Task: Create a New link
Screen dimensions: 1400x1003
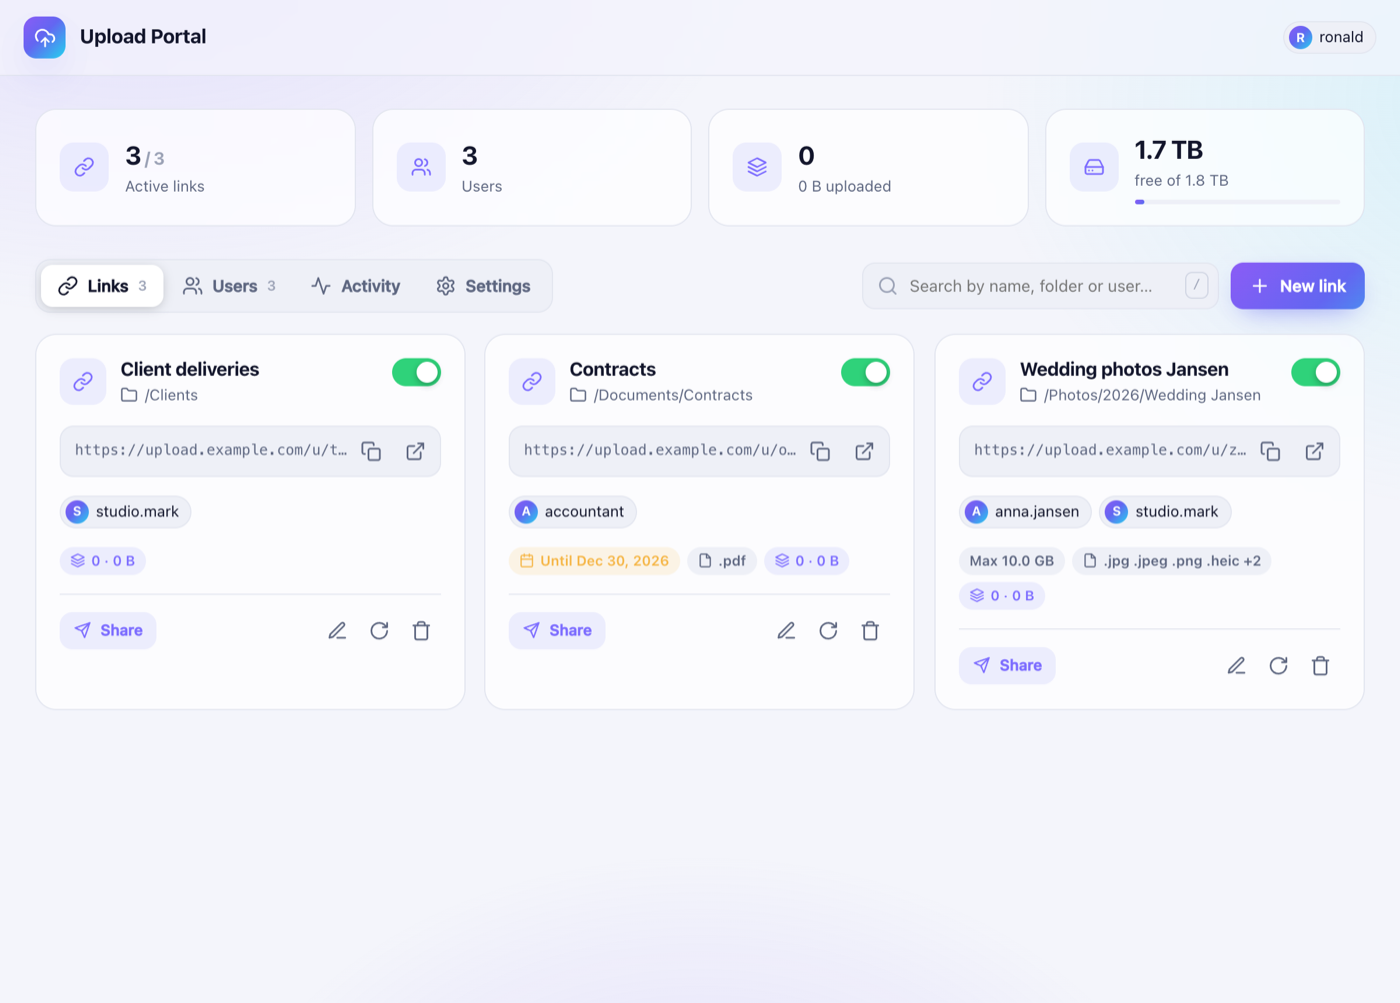Action: coord(1297,286)
